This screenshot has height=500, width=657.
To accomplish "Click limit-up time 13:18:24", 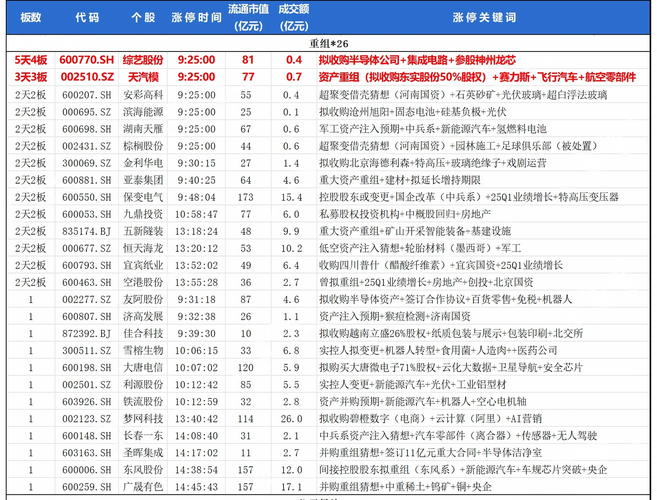I will pos(197,231).
